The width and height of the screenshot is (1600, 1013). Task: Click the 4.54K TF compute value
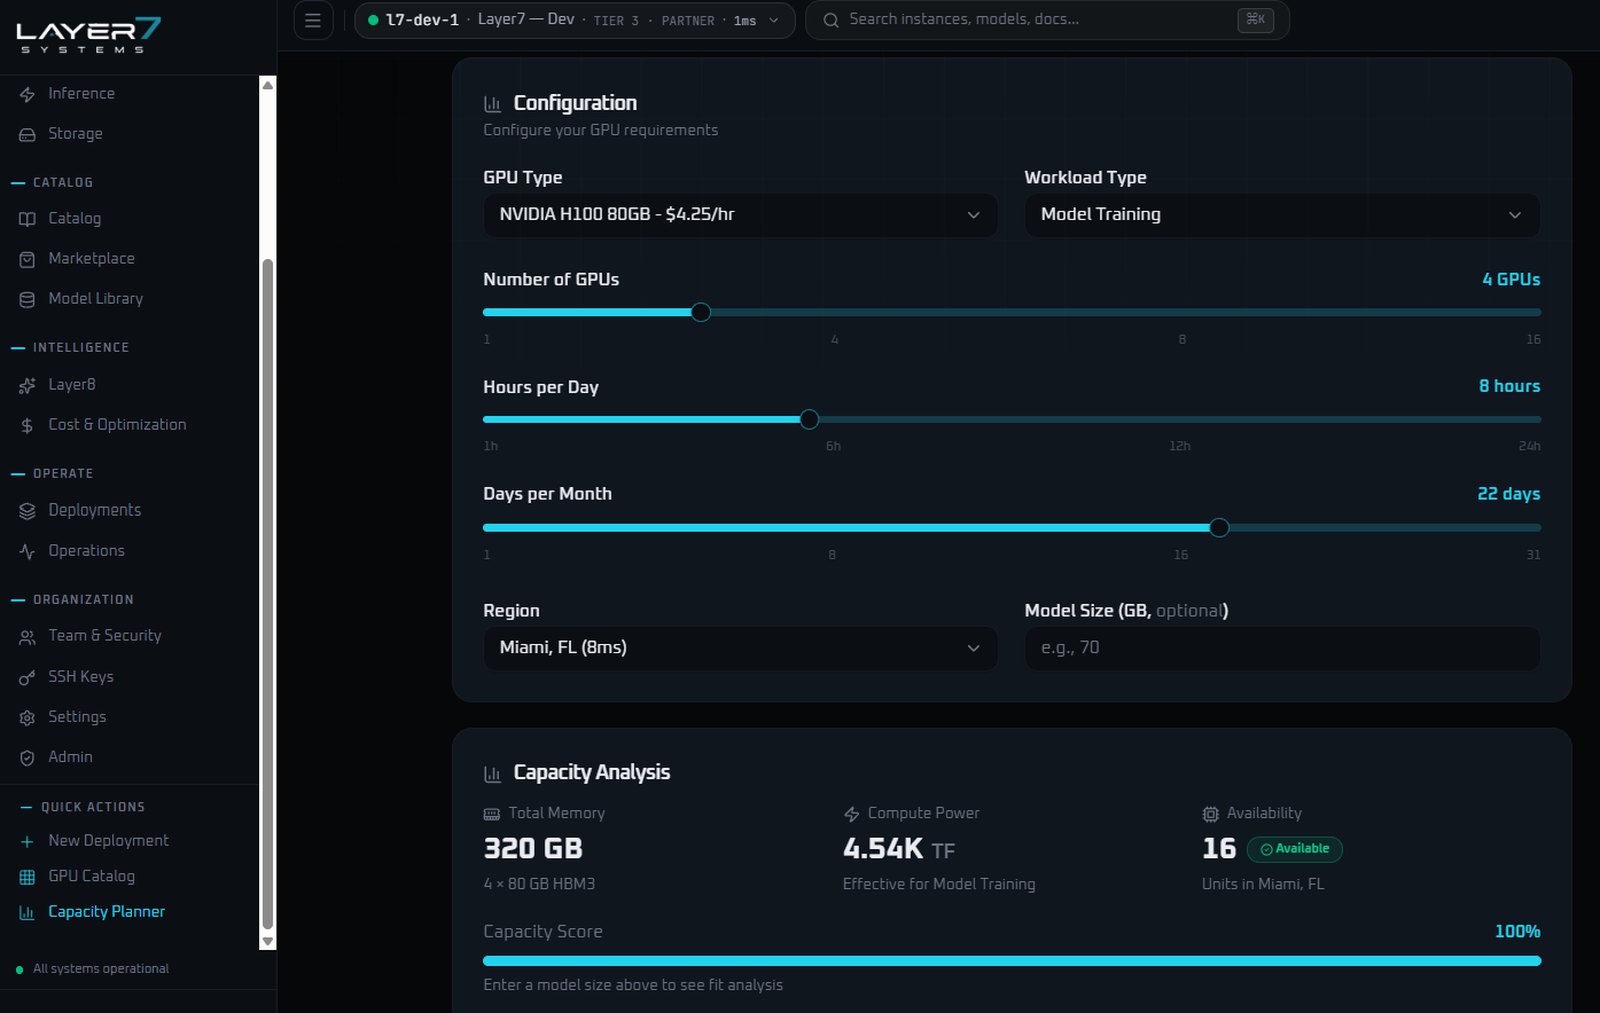[x=899, y=848]
